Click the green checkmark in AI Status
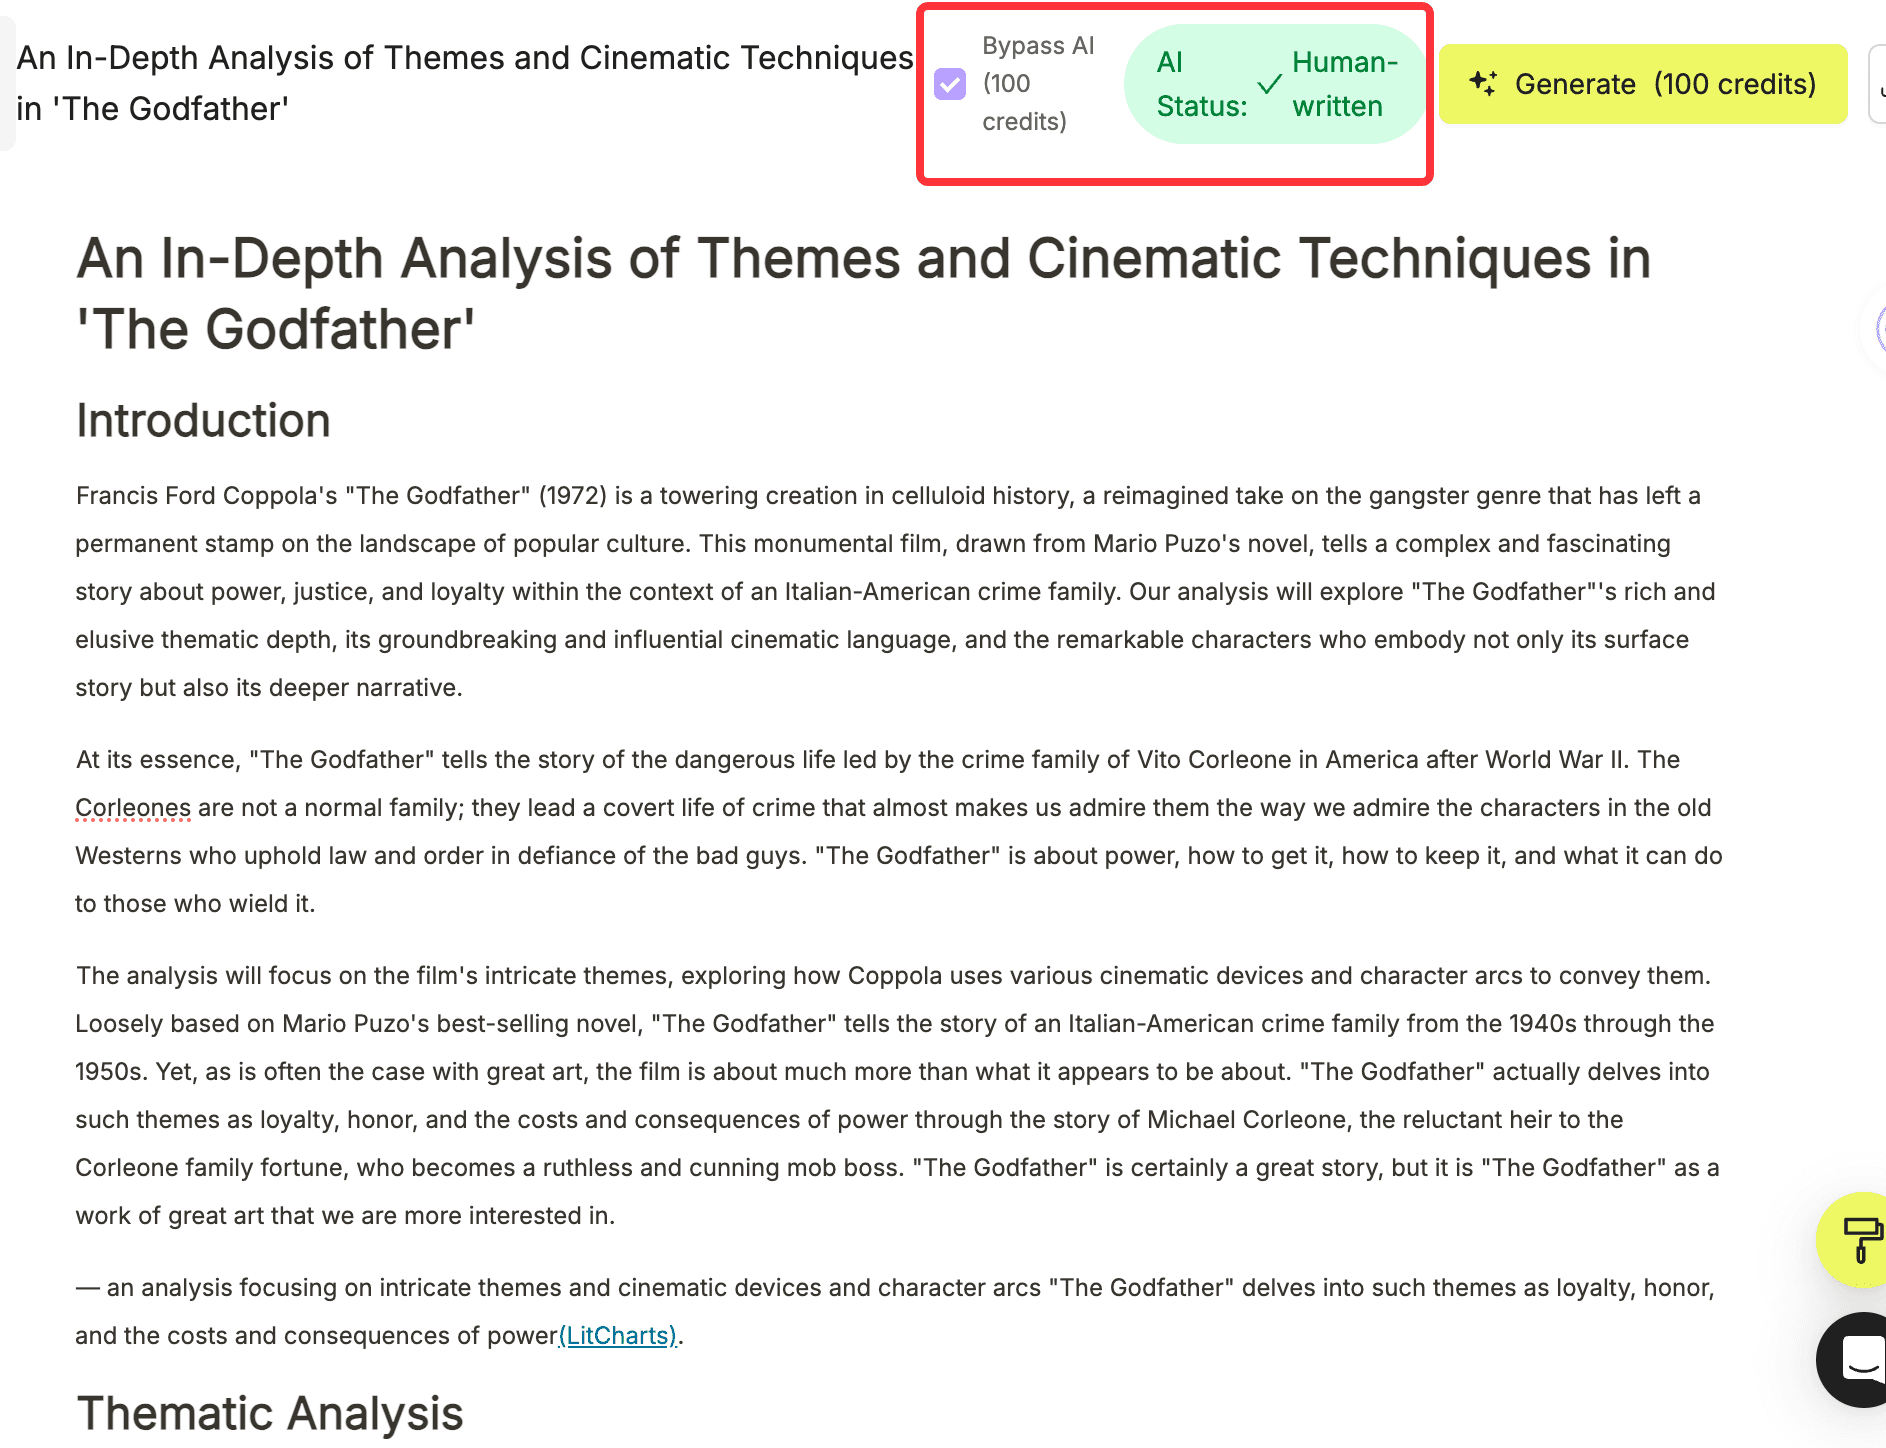 point(1269,84)
